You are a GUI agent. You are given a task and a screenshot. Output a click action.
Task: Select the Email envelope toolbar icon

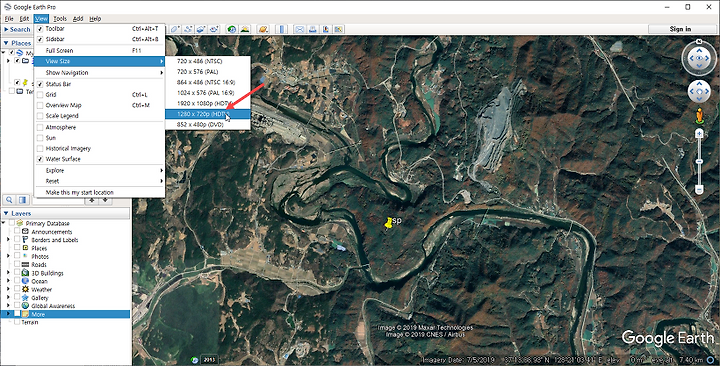[300, 29]
